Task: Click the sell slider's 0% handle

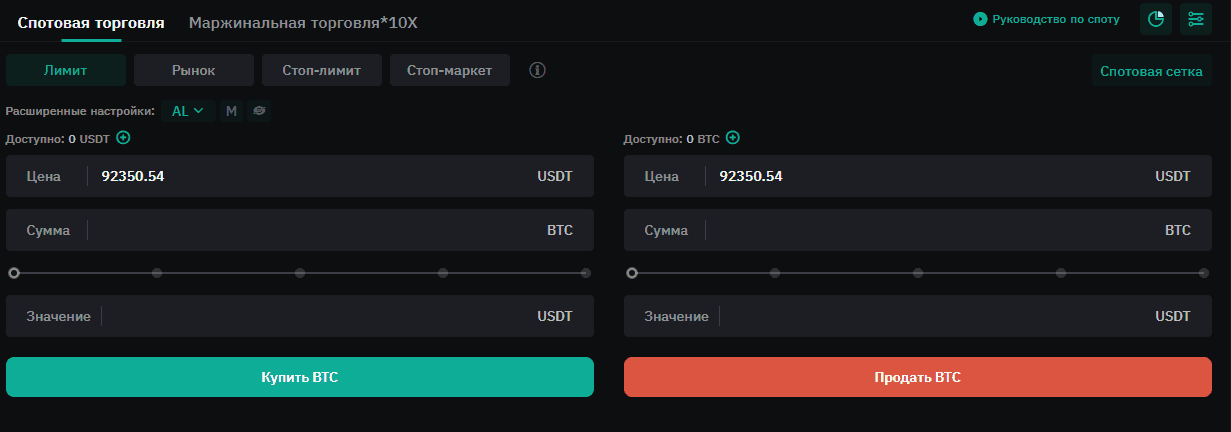Action: tap(632, 272)
